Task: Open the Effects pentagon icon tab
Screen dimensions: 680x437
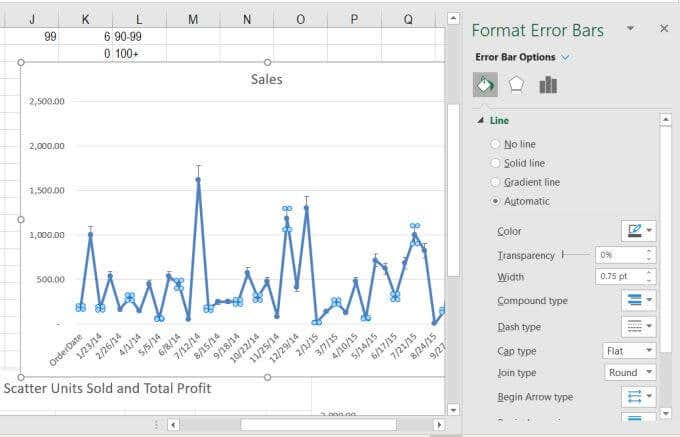Action: tap(516, 85)
